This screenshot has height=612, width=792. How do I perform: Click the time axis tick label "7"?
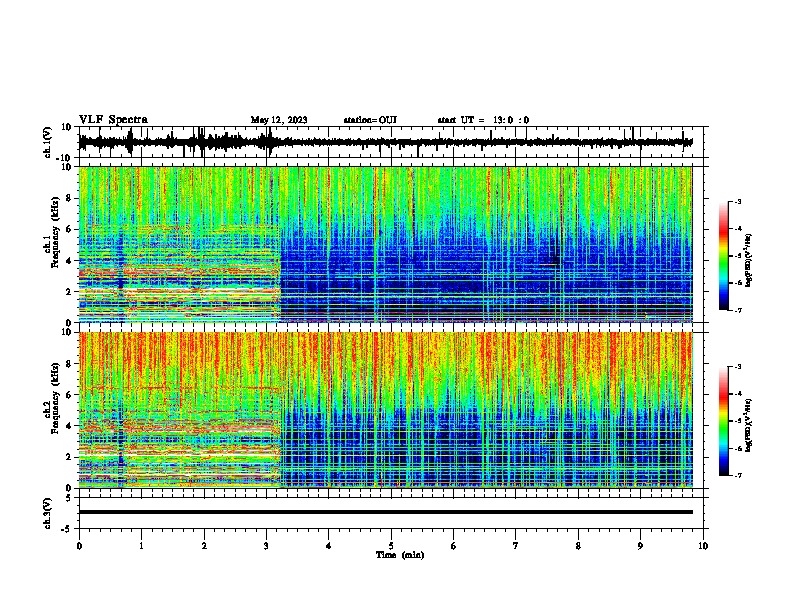pyautogui.click(x=516, y=546)
